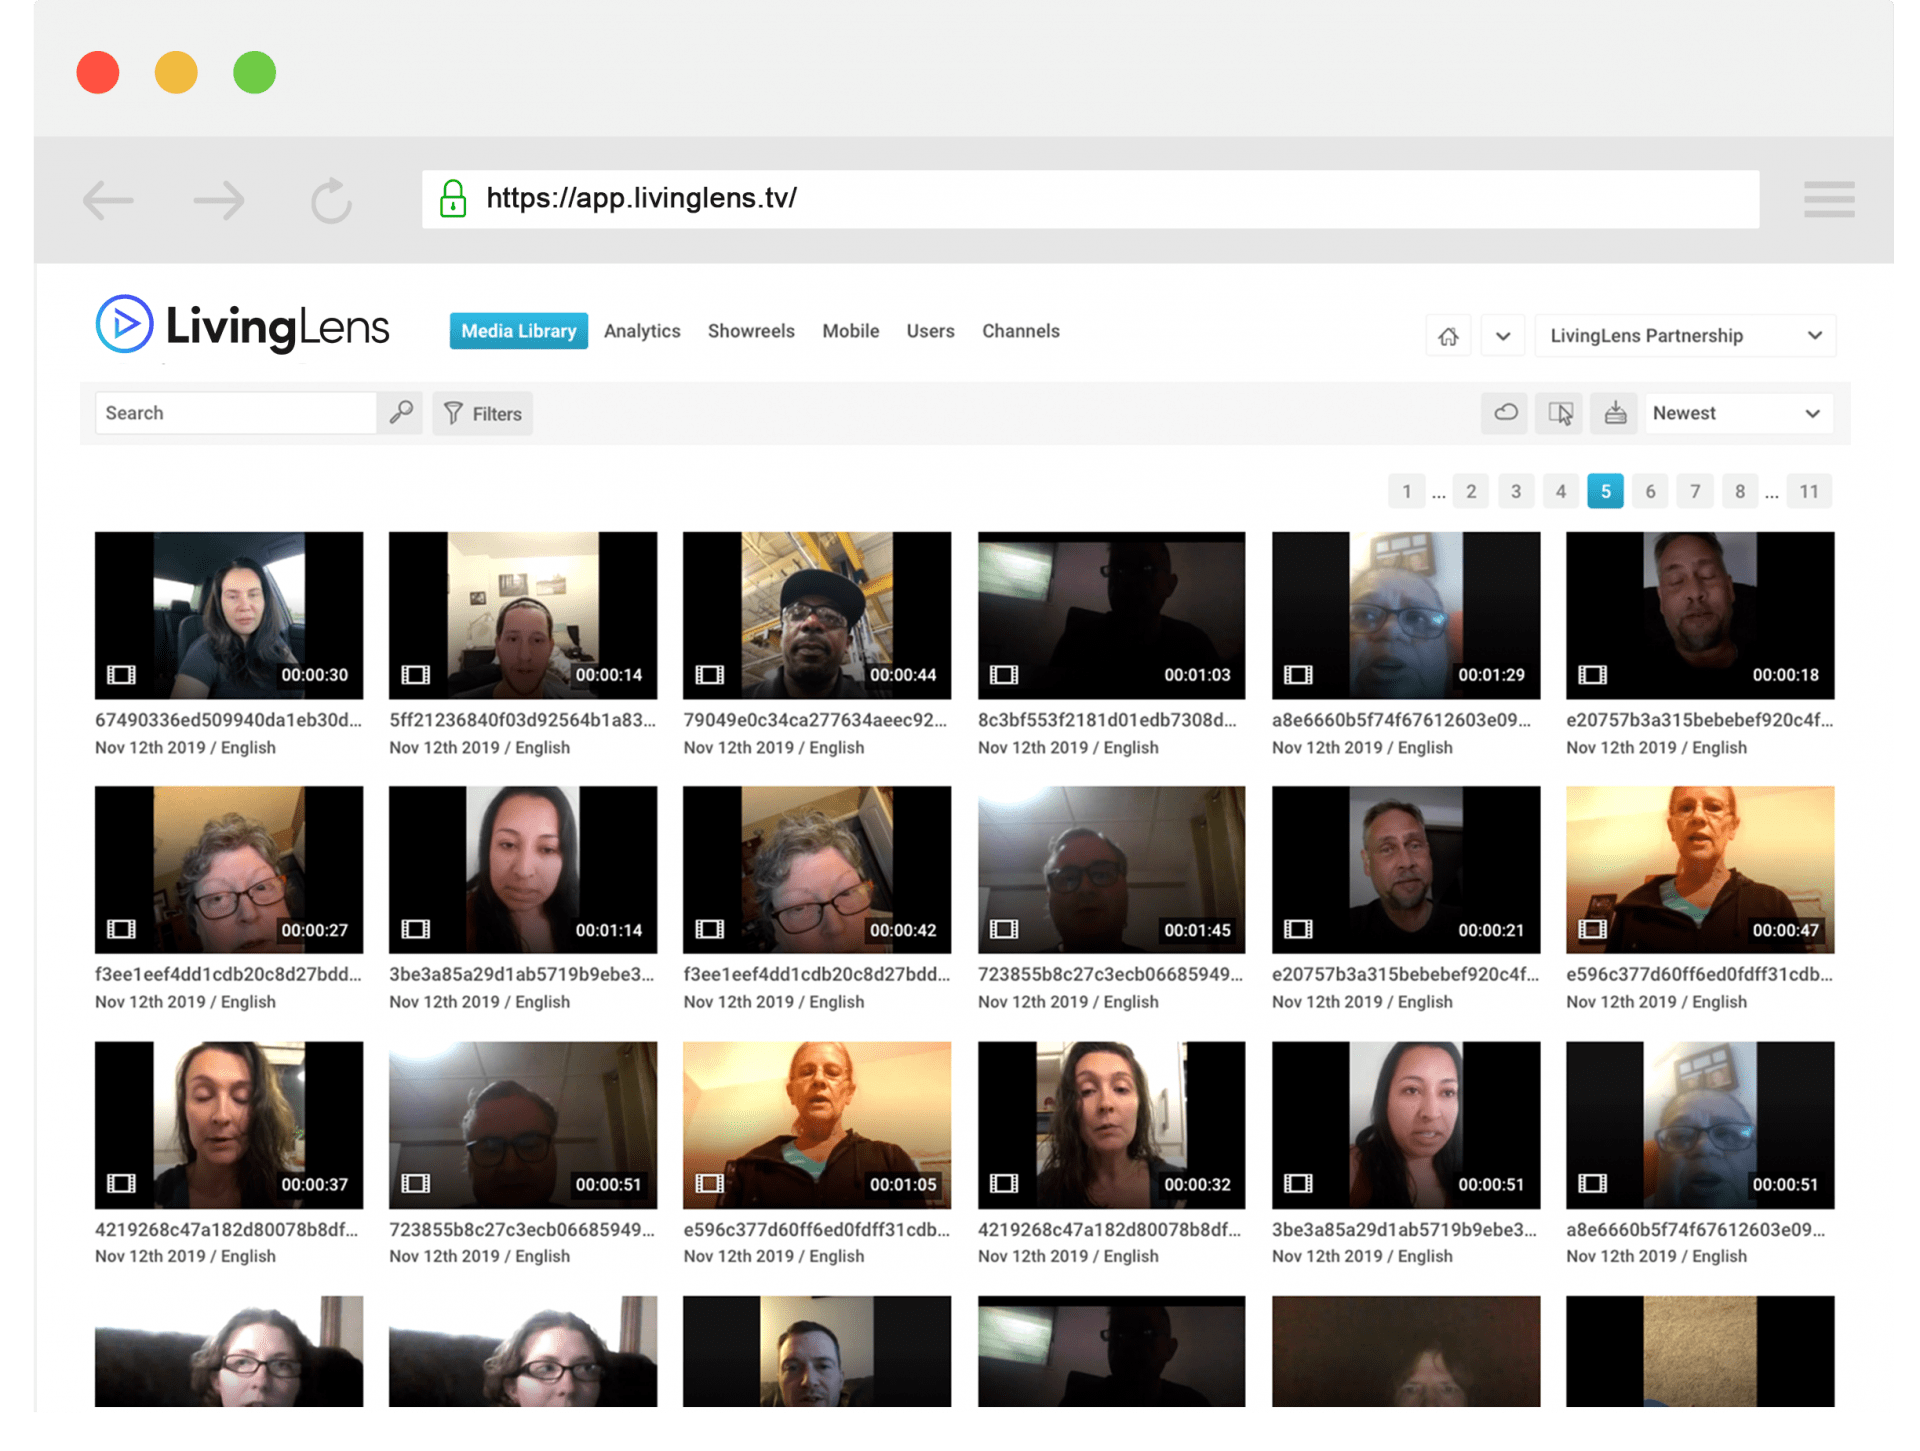Click the green padlock security icon
Image resolution: width=1920 pixels, height=1451 pixels.
[453, 198]
